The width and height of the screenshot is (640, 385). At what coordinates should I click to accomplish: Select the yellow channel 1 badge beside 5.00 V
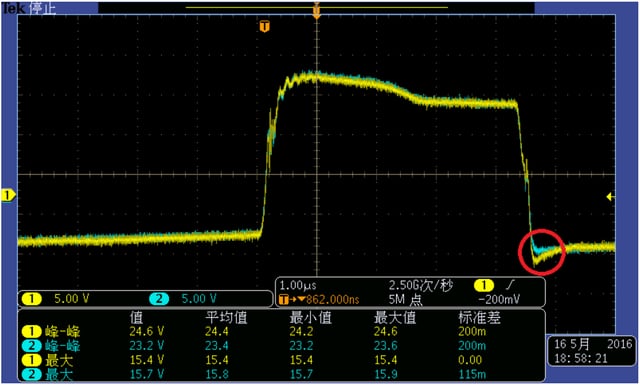tap(32, 299)
